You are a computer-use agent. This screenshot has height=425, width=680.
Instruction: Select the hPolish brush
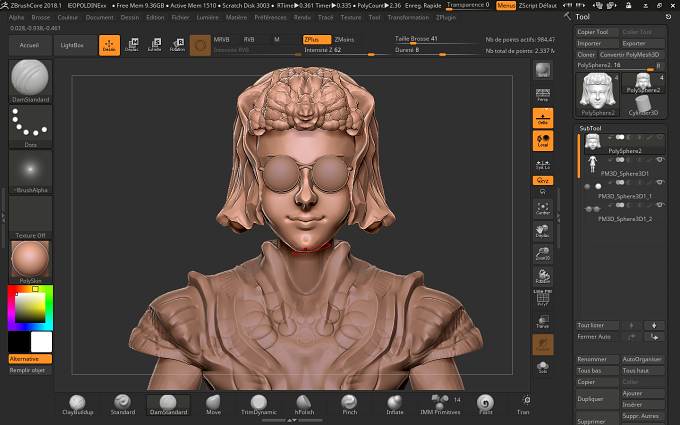point(304,405)
